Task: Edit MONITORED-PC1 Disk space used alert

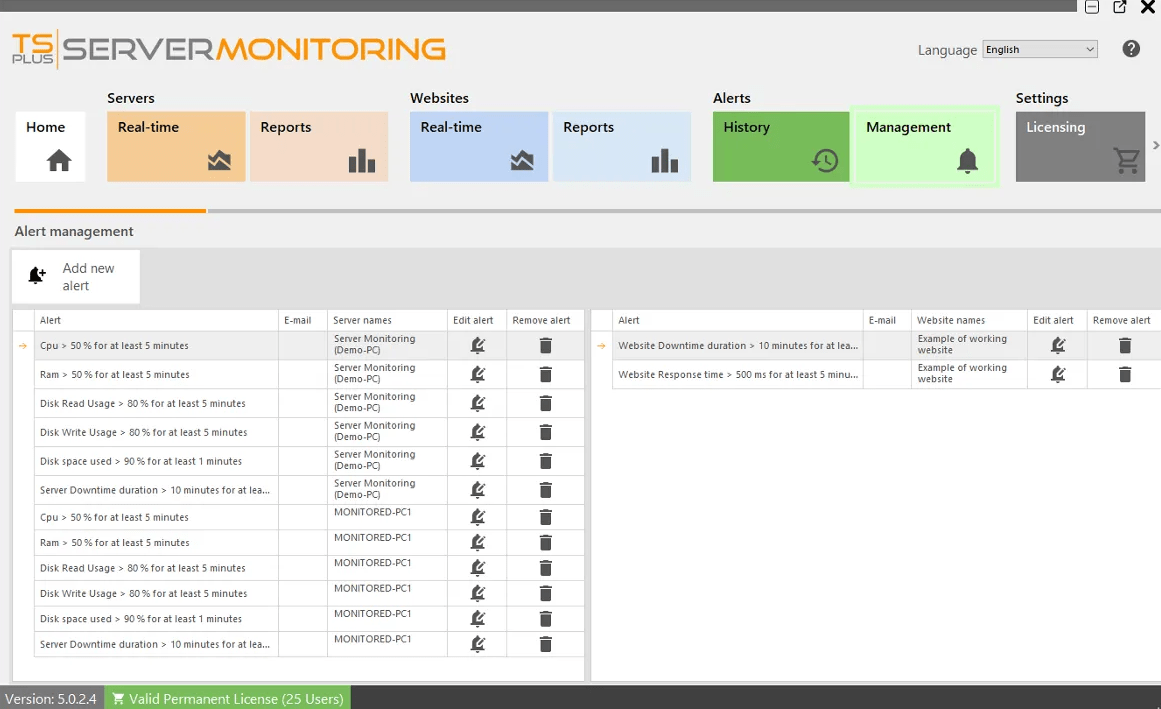Action: point(478,619)
